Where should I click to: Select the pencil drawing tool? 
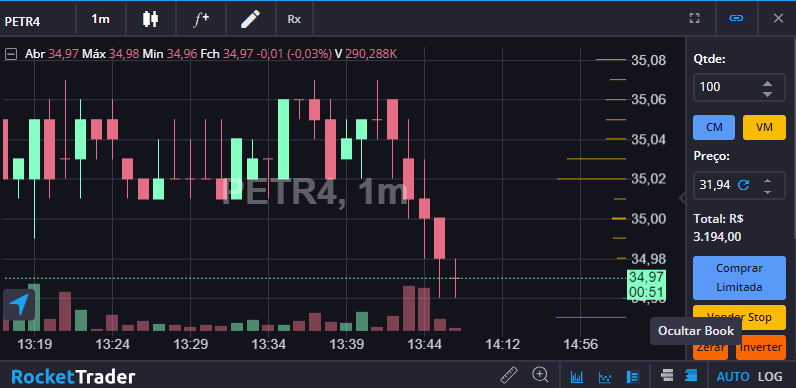[250, 19]
